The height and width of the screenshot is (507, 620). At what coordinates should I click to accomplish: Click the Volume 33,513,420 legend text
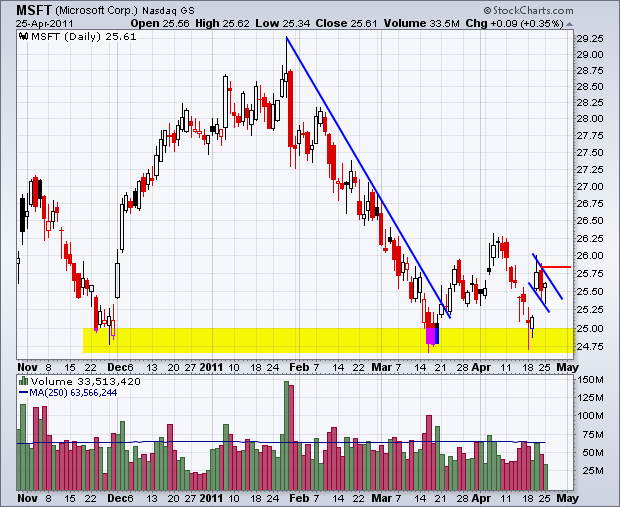85,382
